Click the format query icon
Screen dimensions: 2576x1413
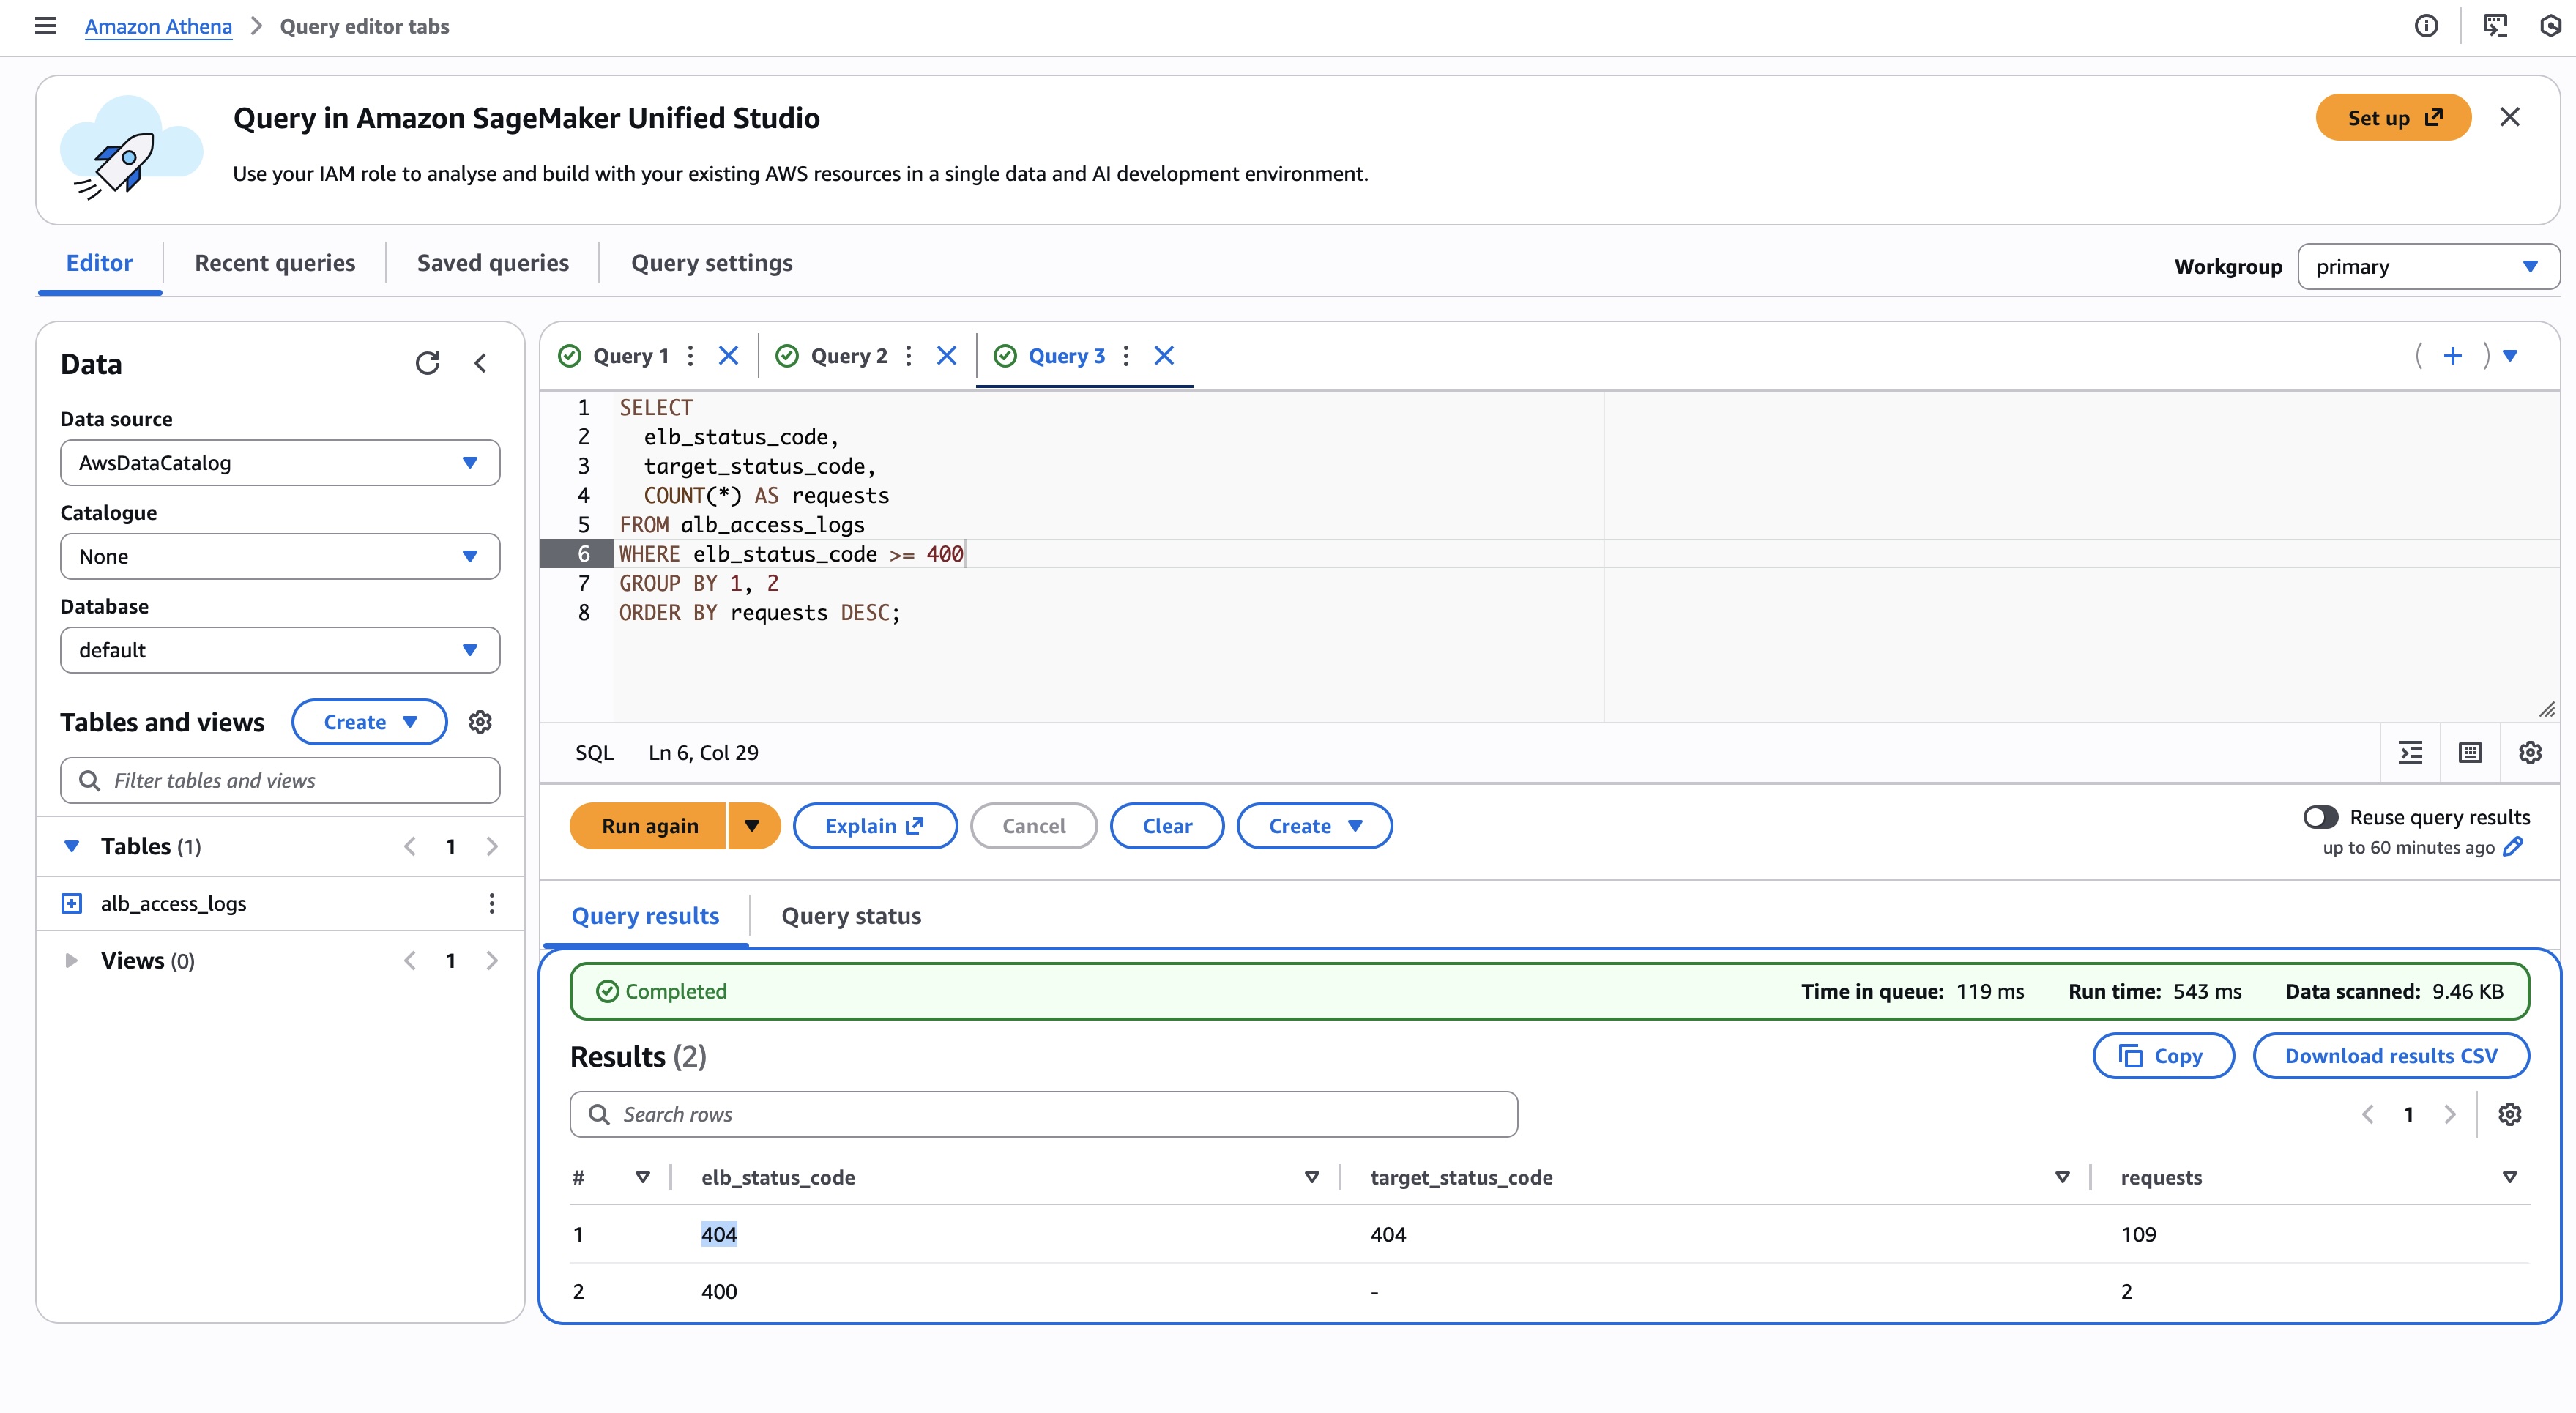click(2411, 753)
